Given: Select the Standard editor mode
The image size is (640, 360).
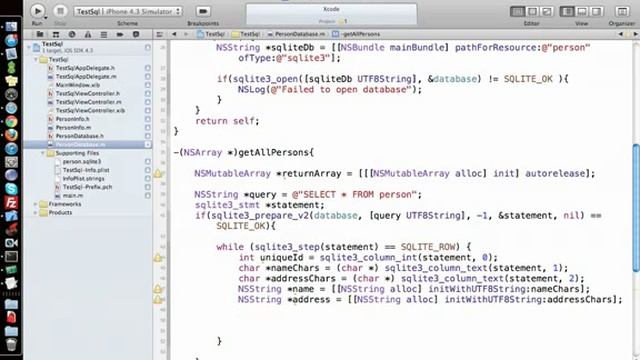Looking at the screenshot, I should tap(518, 11).
